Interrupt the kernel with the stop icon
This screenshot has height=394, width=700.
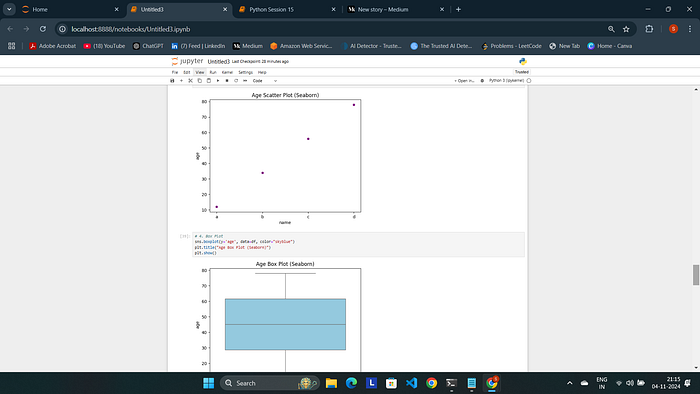point(227,81)
